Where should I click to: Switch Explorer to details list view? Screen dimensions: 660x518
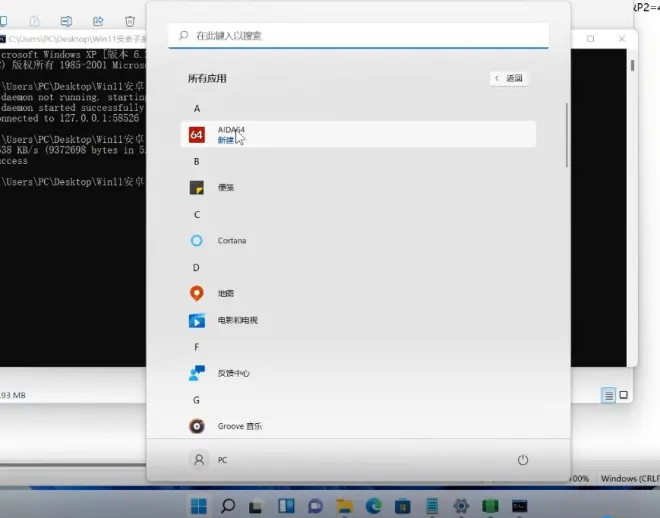[x=609, y=395]
